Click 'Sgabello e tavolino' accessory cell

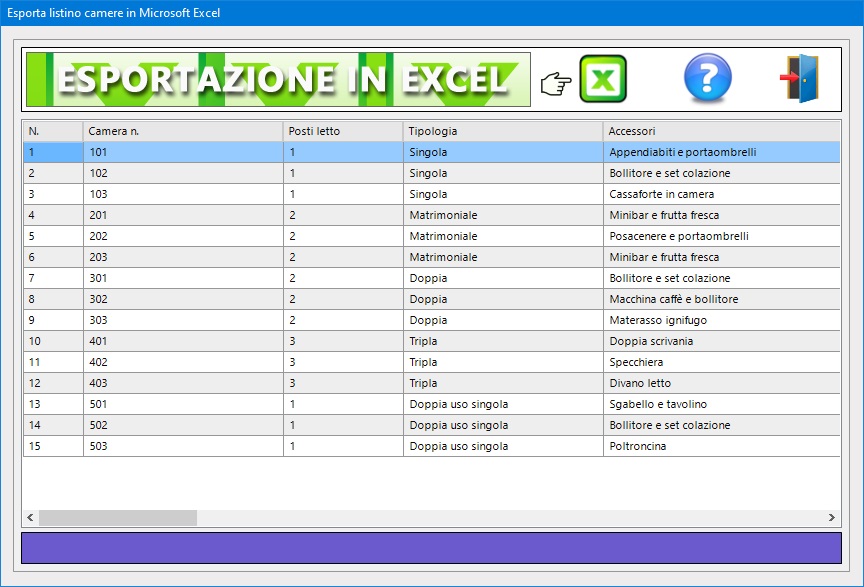click(722, 404)
